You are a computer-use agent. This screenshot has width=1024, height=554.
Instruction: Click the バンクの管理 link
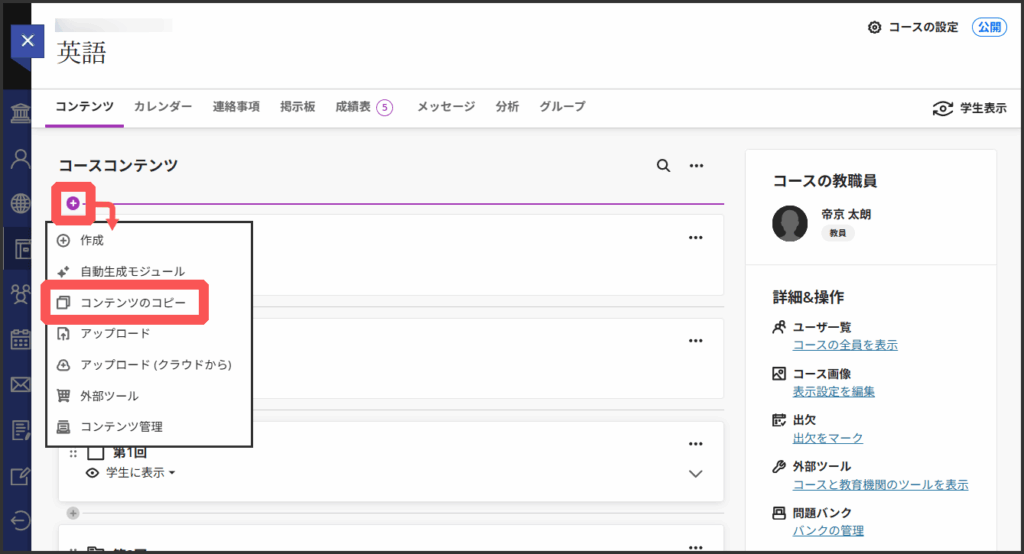827,531
